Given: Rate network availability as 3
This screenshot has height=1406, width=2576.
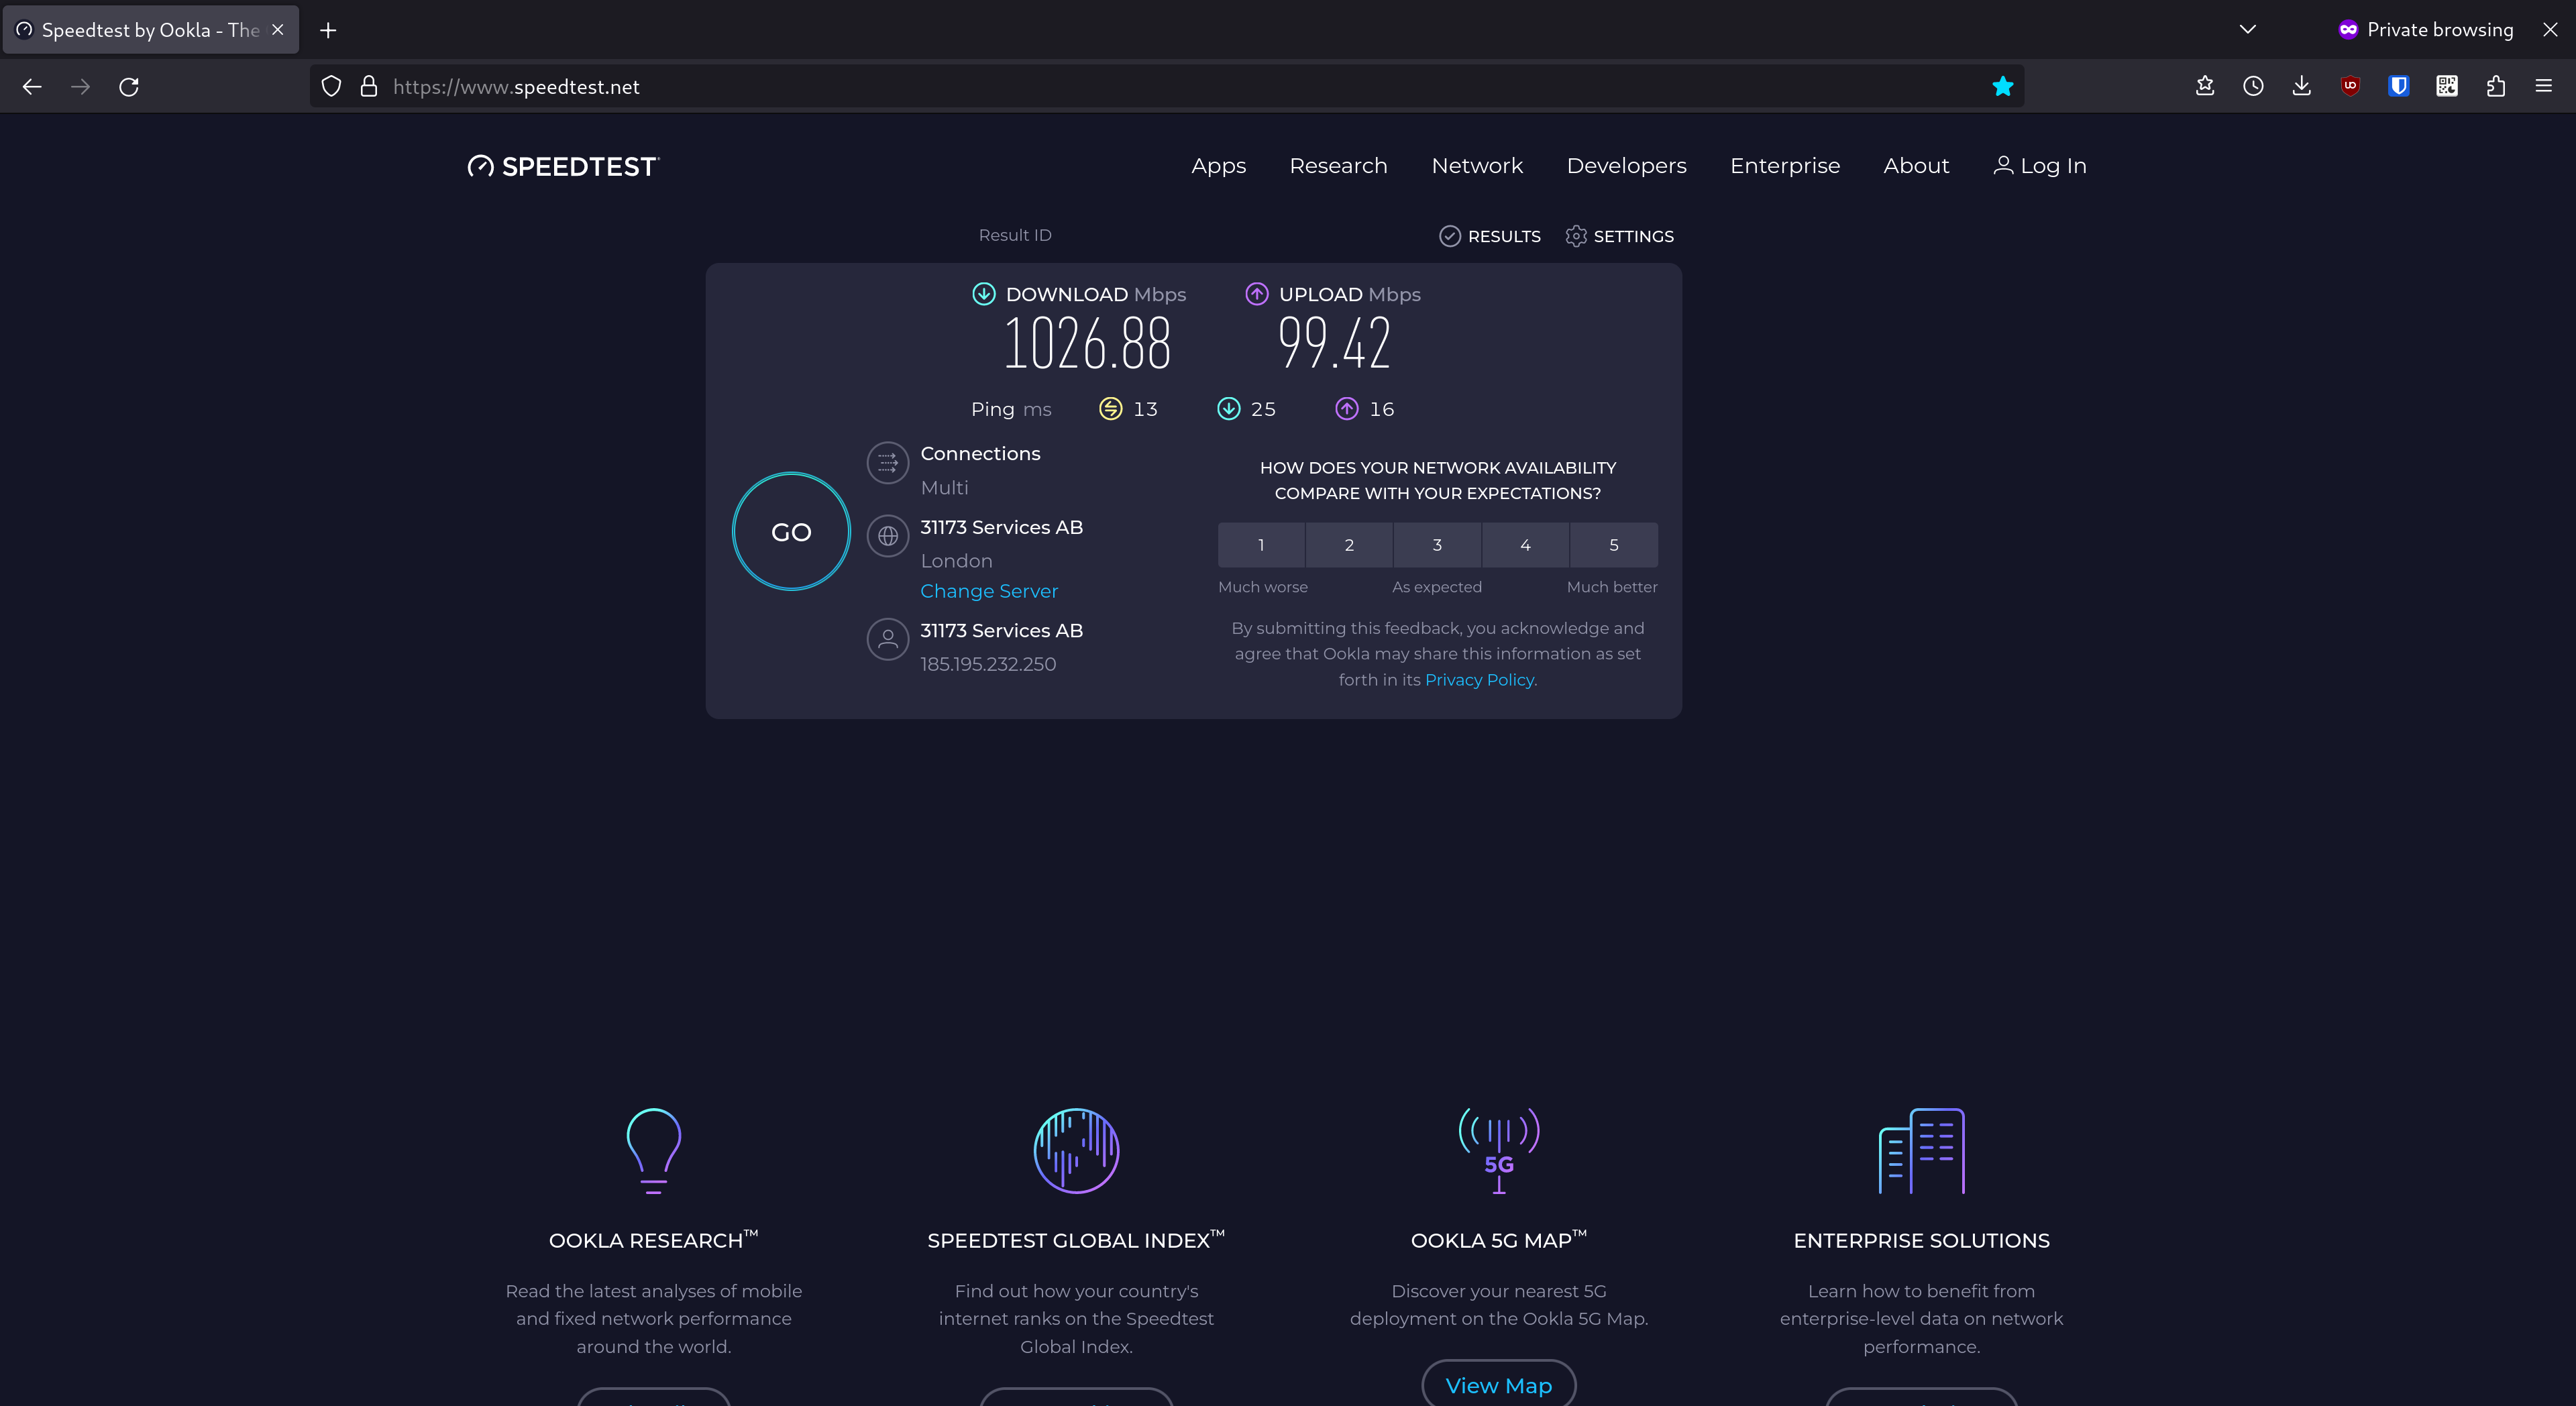Looking at the screenshot, I should [x=1437, y=545].
